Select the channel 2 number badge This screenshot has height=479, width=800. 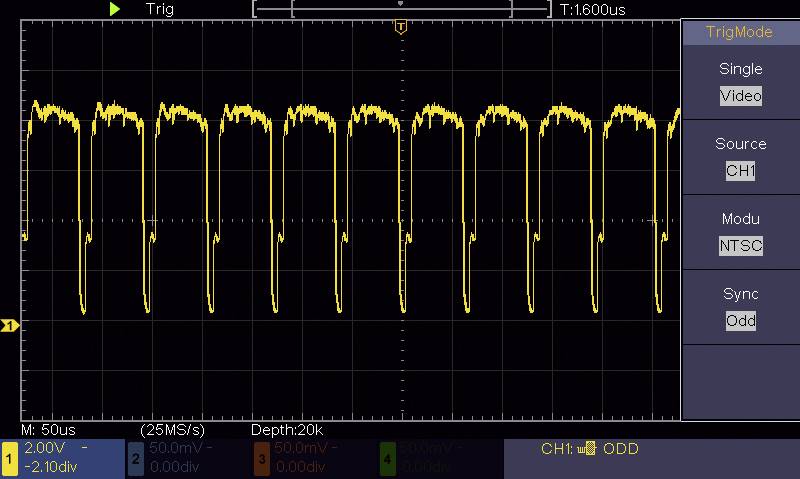136,458
